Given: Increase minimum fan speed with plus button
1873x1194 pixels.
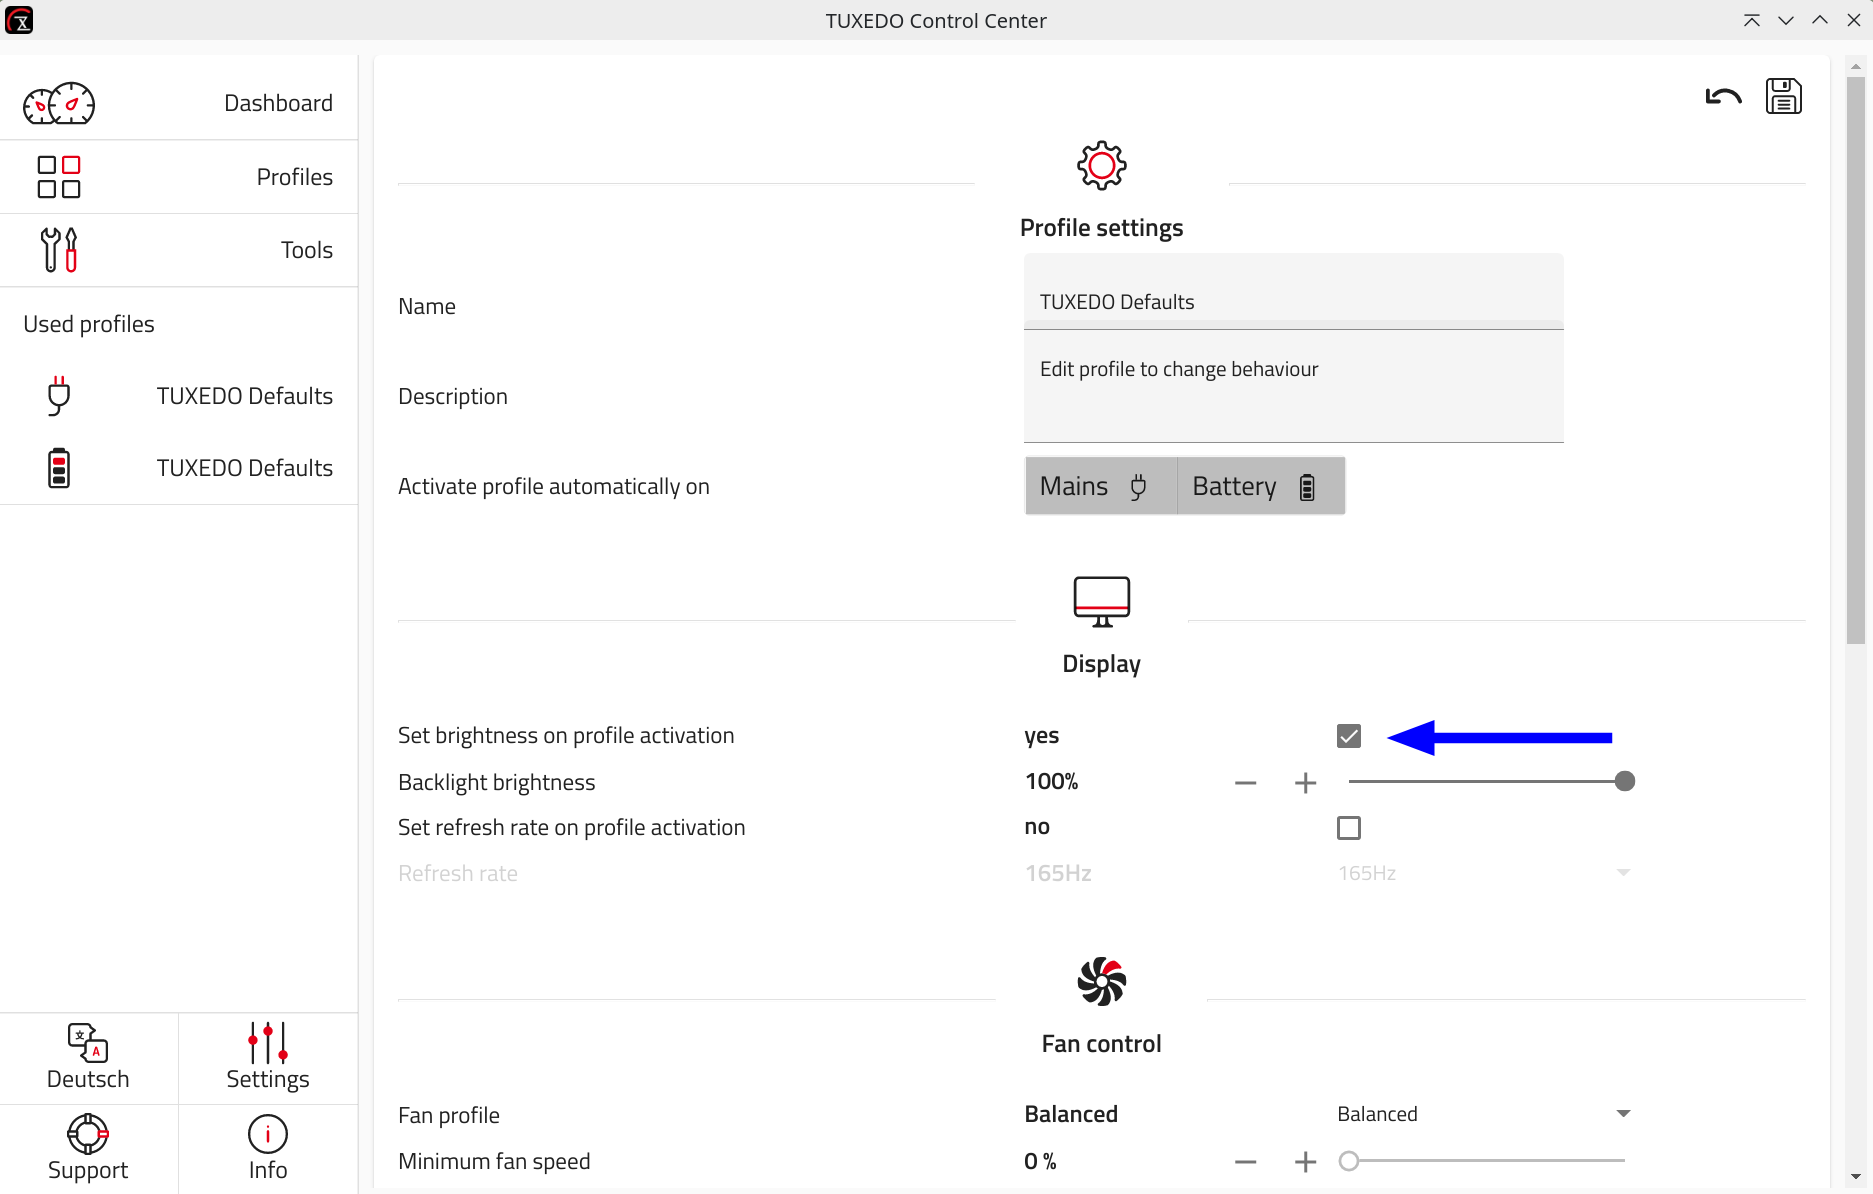Looking at the screenshot, I should click(1305, 1161).
